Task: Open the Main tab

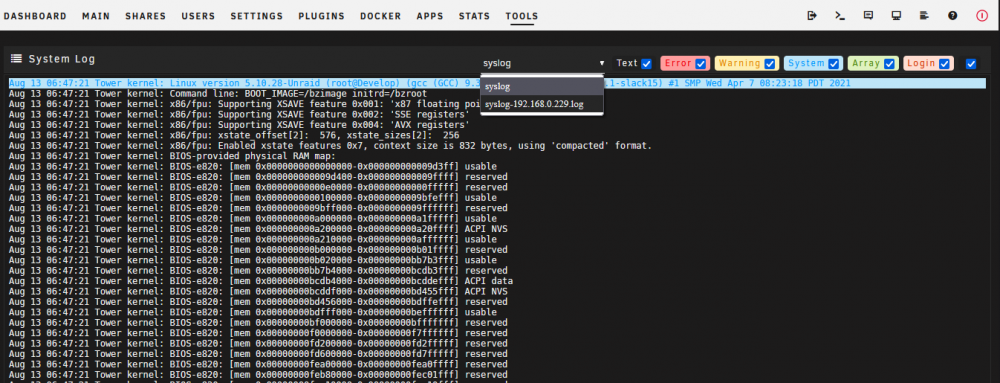Action: pyautogui.click(x=96, y=17)
